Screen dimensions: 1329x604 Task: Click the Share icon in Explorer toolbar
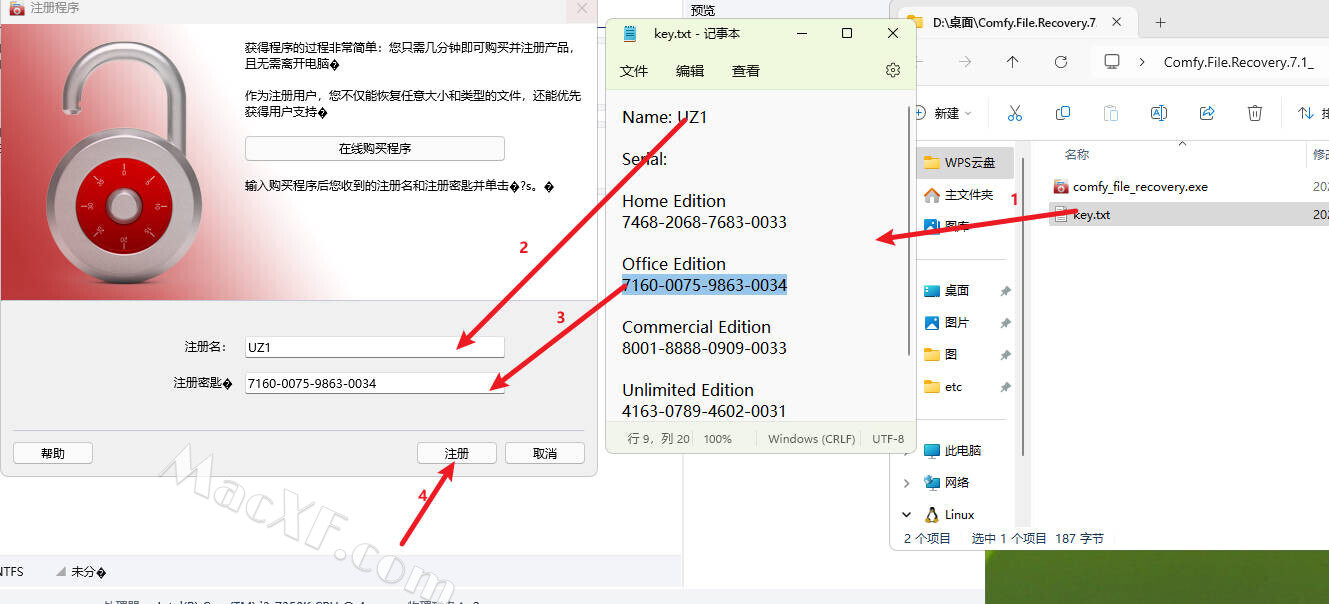coord(1207,113)
